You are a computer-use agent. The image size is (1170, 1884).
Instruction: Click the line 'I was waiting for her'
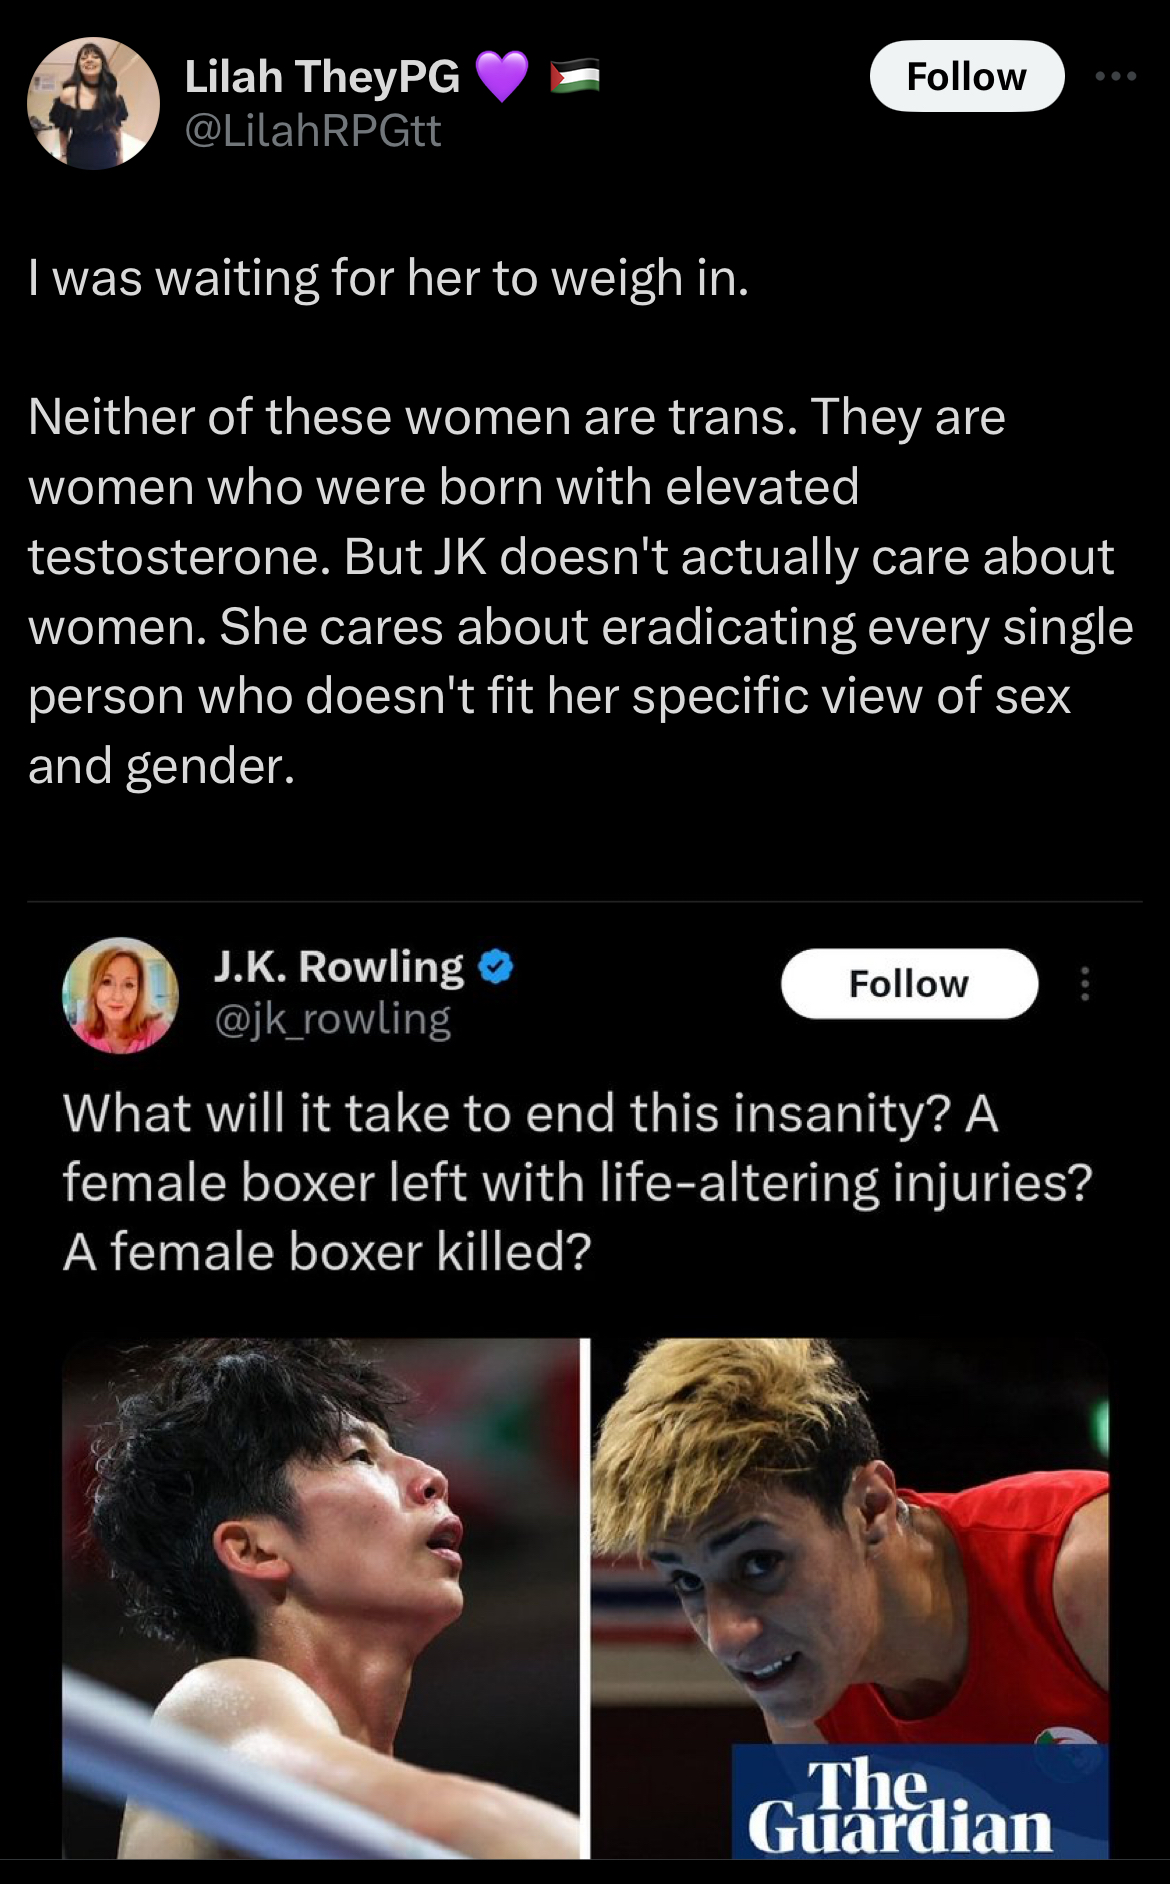[388, 278]
